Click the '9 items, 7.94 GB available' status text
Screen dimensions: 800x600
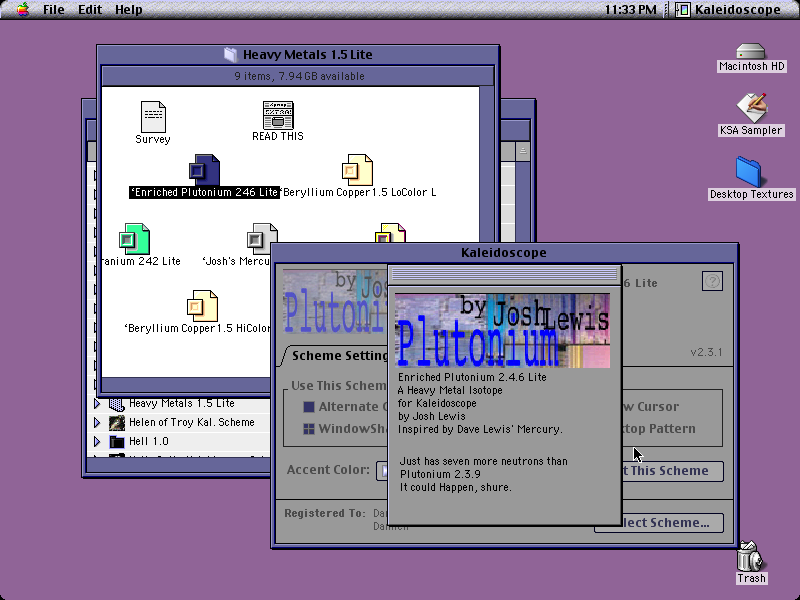click(x=299, y=76)
